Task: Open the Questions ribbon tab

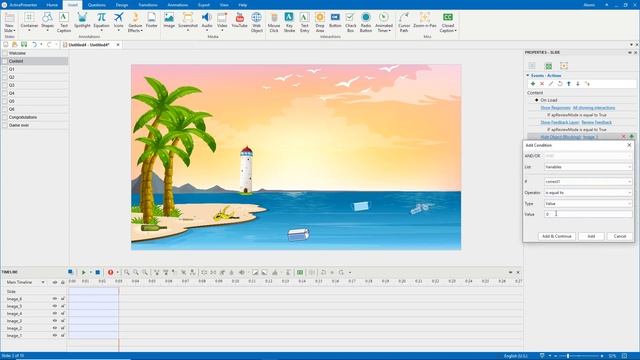Action: pos(97,5)
